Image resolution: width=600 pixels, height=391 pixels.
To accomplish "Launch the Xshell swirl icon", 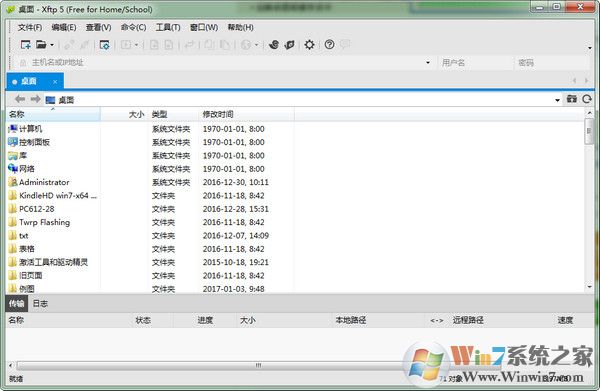I will click(x=274, y=45).
